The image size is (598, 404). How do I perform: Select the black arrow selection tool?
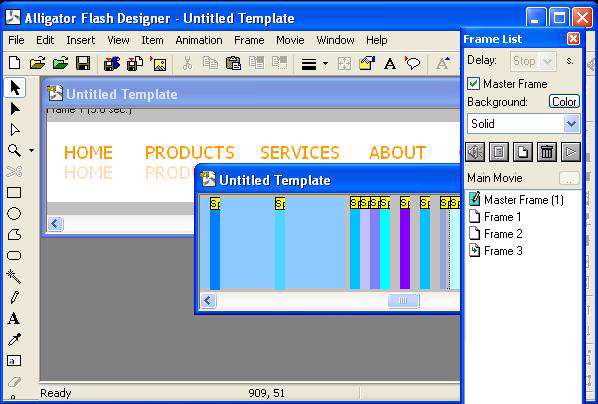click(15, 88)
